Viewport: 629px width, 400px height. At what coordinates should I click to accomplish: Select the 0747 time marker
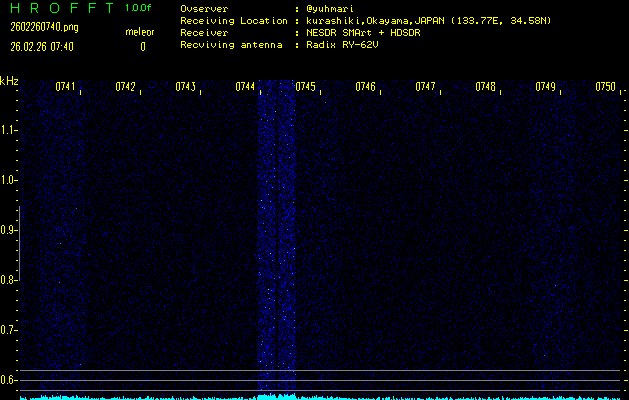click(426, 87)
